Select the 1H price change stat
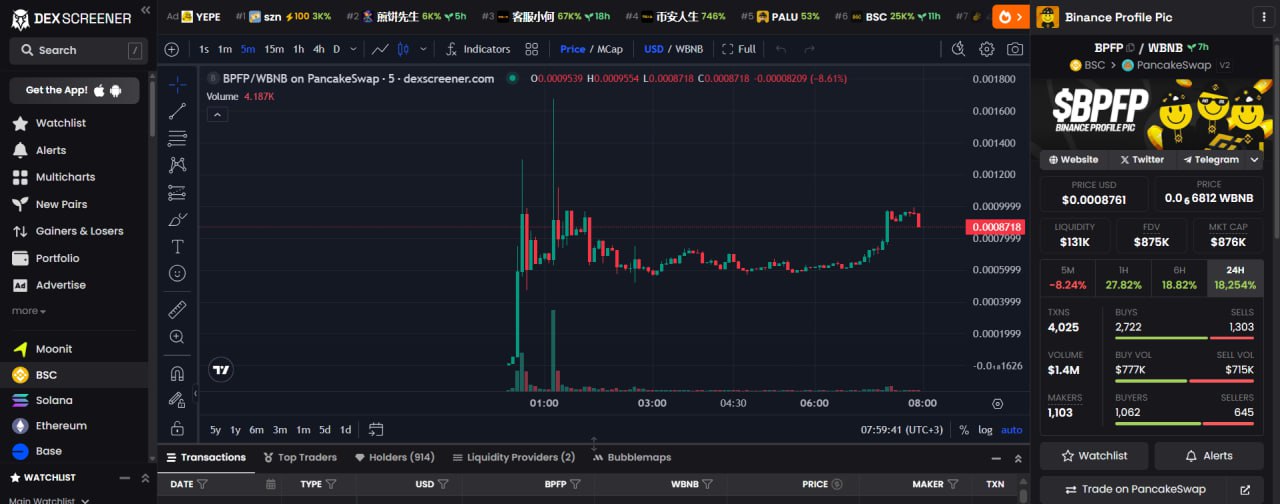1280x504 pixels. pos(1123,278)
